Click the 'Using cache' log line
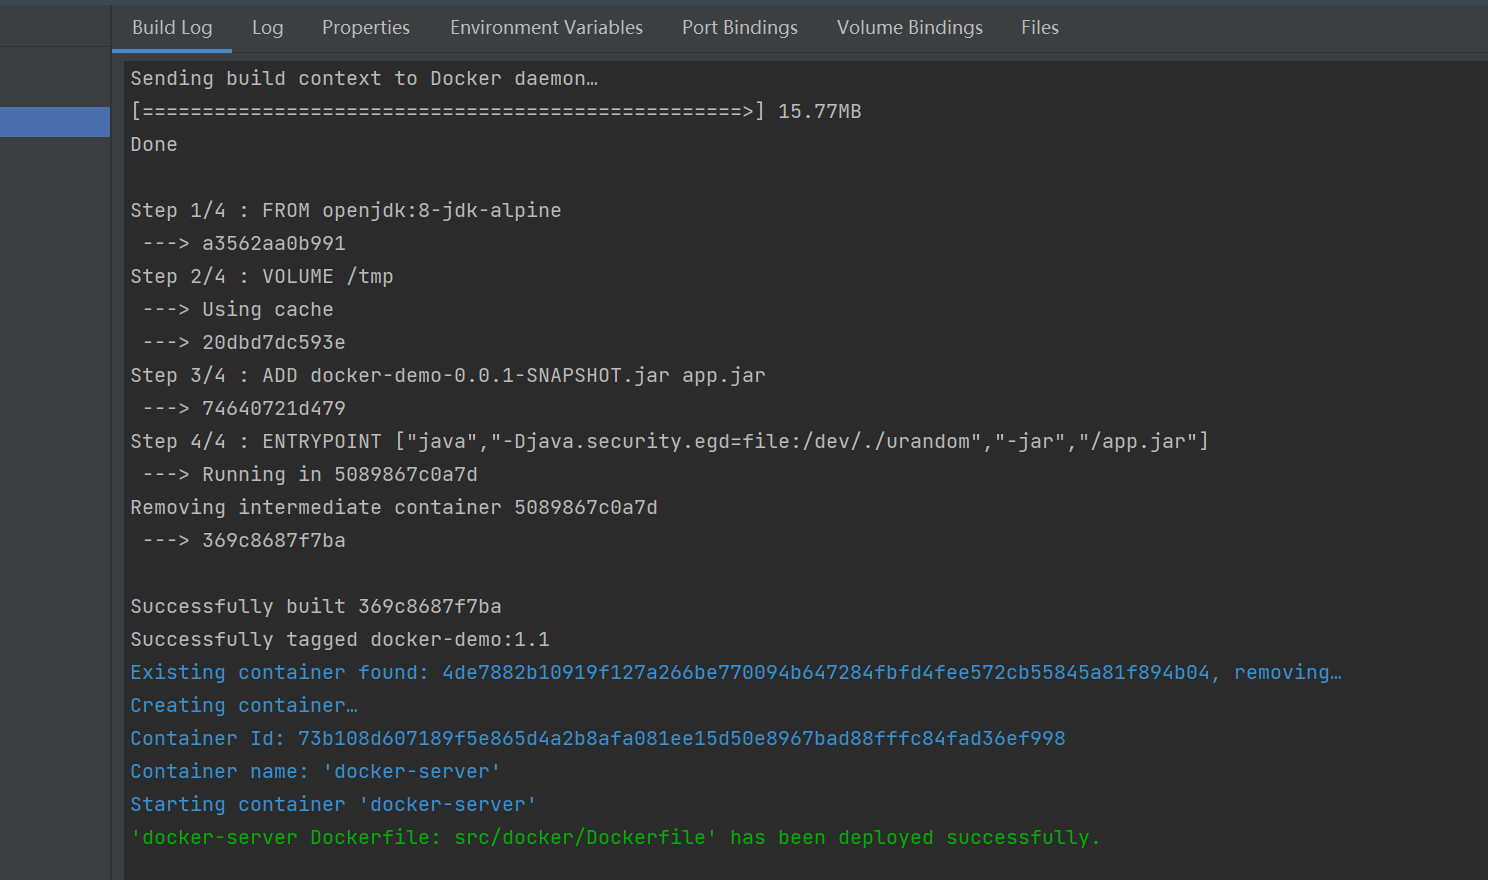Viewport: 1488px width, 880px height. (x=238, y=309)
